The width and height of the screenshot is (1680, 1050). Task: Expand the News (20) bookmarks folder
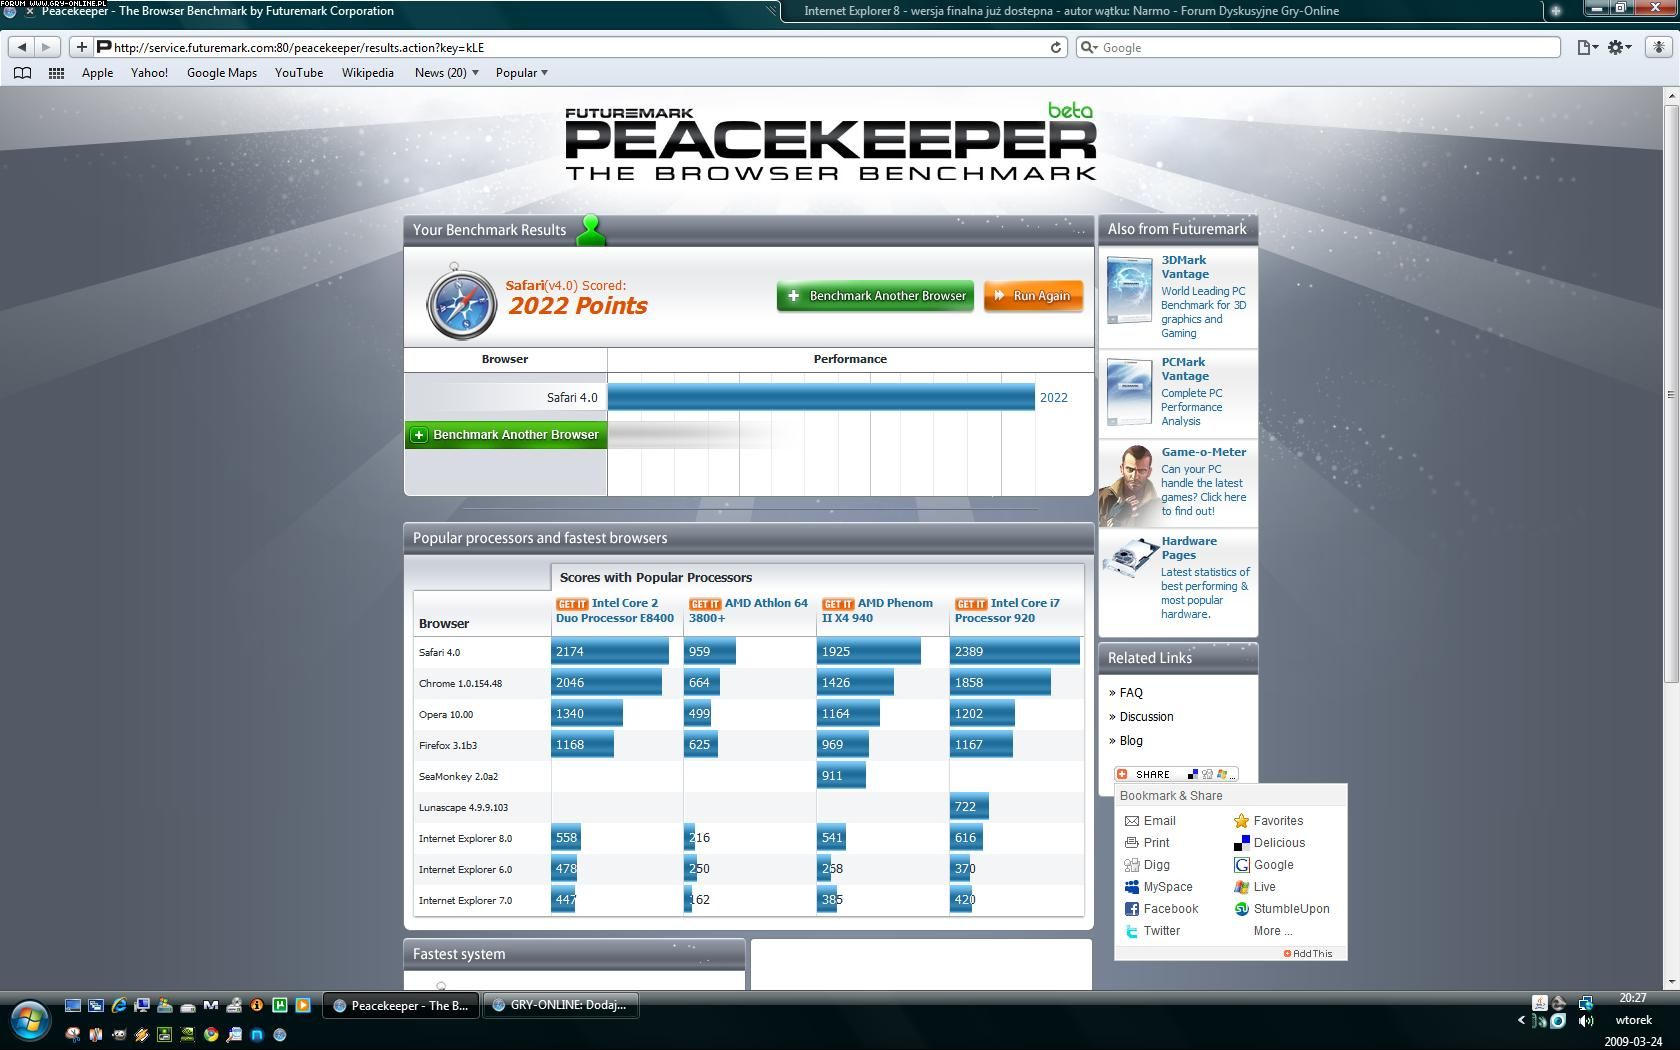(x=446, y=73)
